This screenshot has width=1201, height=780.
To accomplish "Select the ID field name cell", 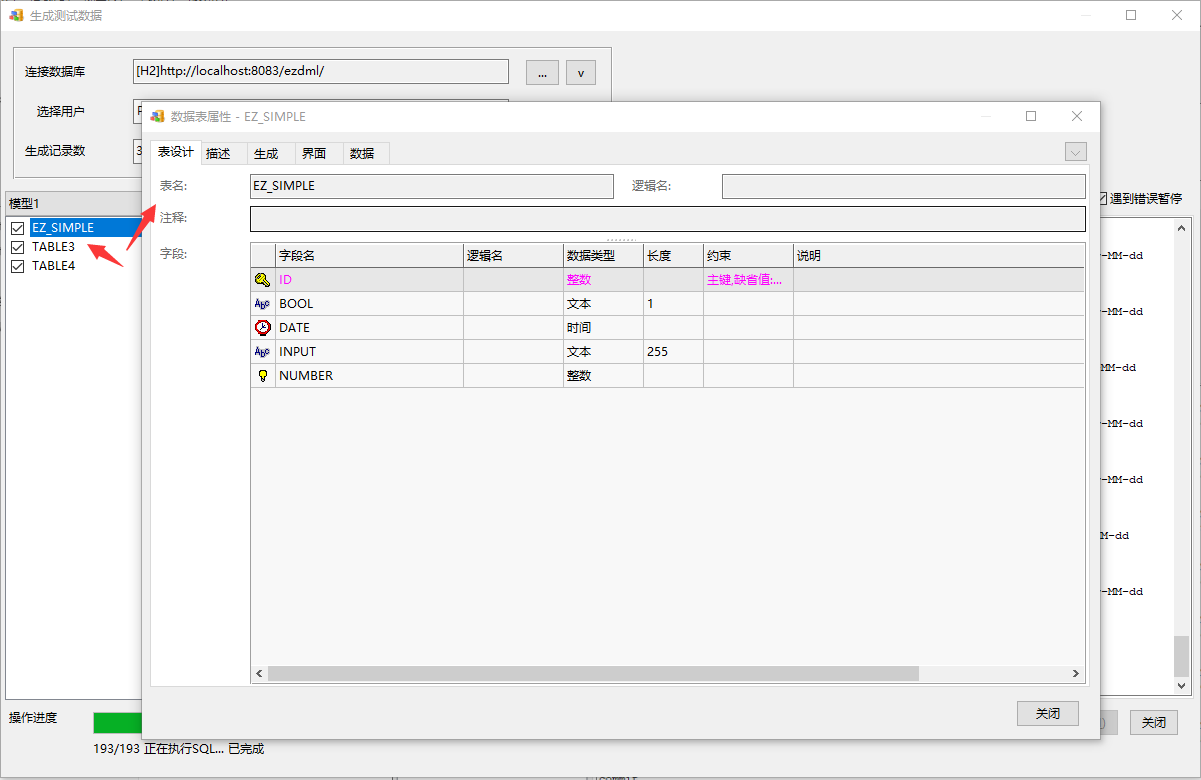I will click(369, 280).
